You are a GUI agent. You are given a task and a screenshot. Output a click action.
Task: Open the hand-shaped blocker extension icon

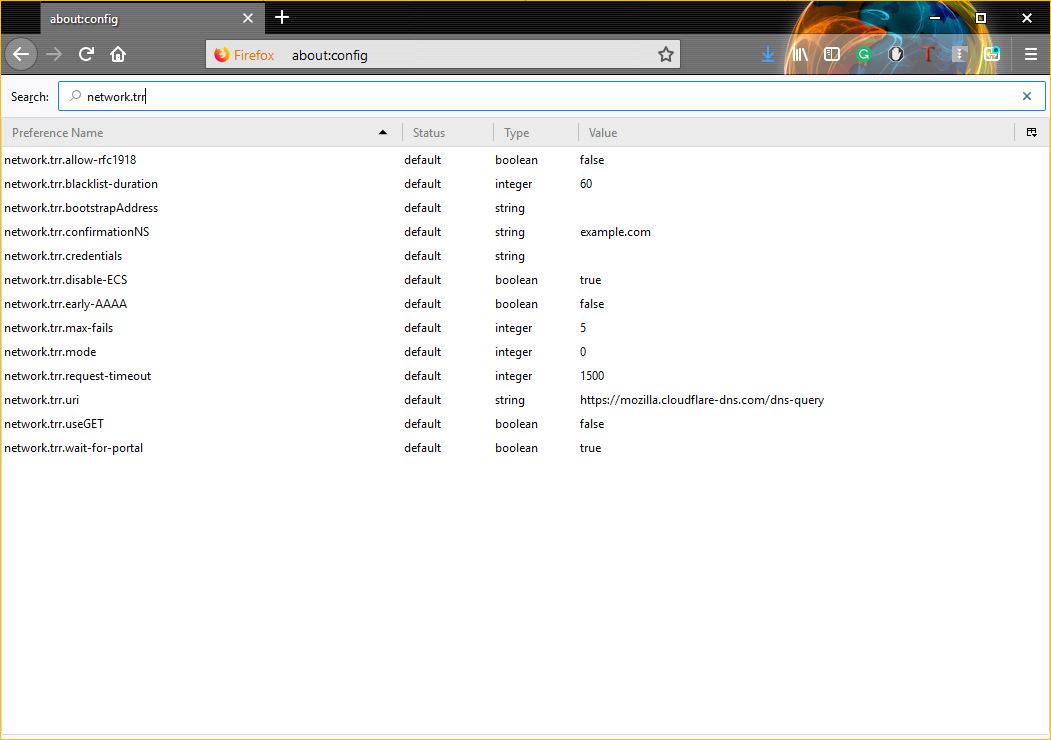[896, 55]
